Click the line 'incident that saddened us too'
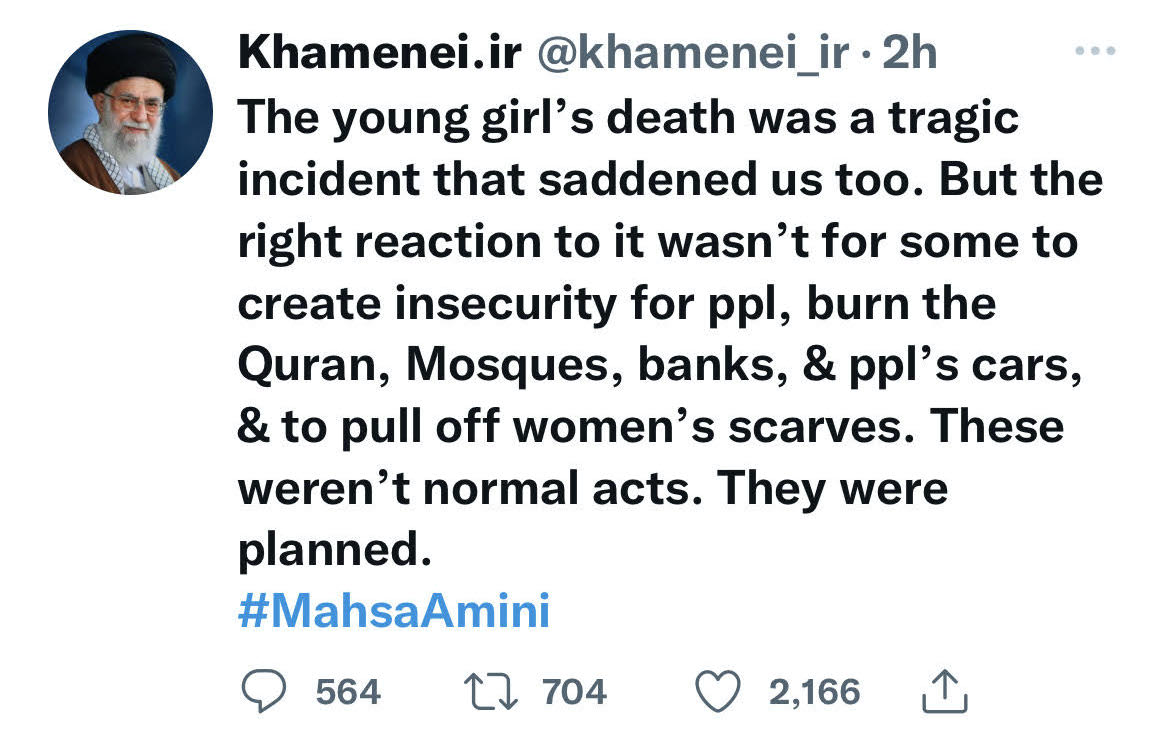The width and height of the screenshot is (1170, 742). (x=670, y=181)
